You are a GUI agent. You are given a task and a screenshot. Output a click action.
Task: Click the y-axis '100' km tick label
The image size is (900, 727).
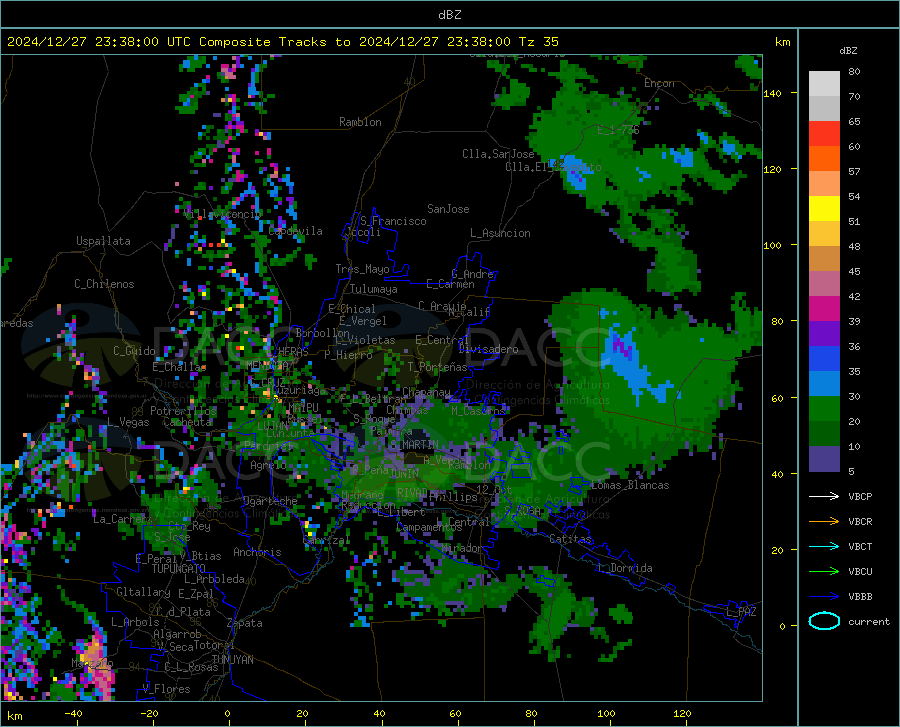click(x=773, y=245)
